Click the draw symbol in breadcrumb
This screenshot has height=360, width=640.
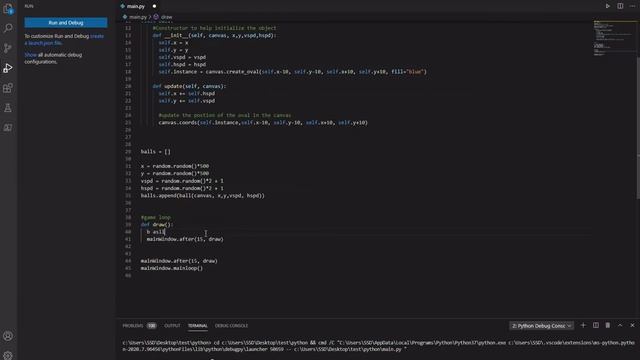click(166, 17)
